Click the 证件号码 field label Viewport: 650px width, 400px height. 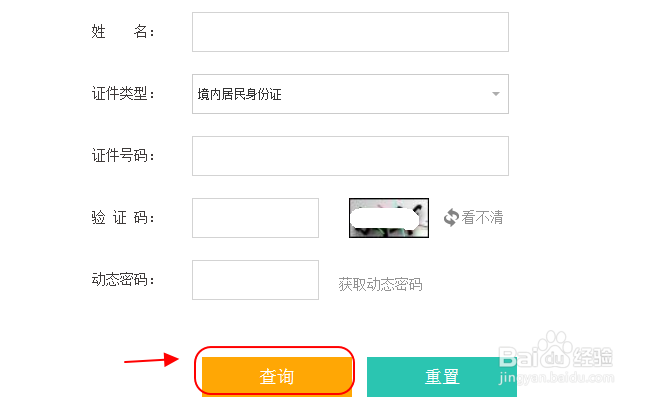tap(123, 155)
